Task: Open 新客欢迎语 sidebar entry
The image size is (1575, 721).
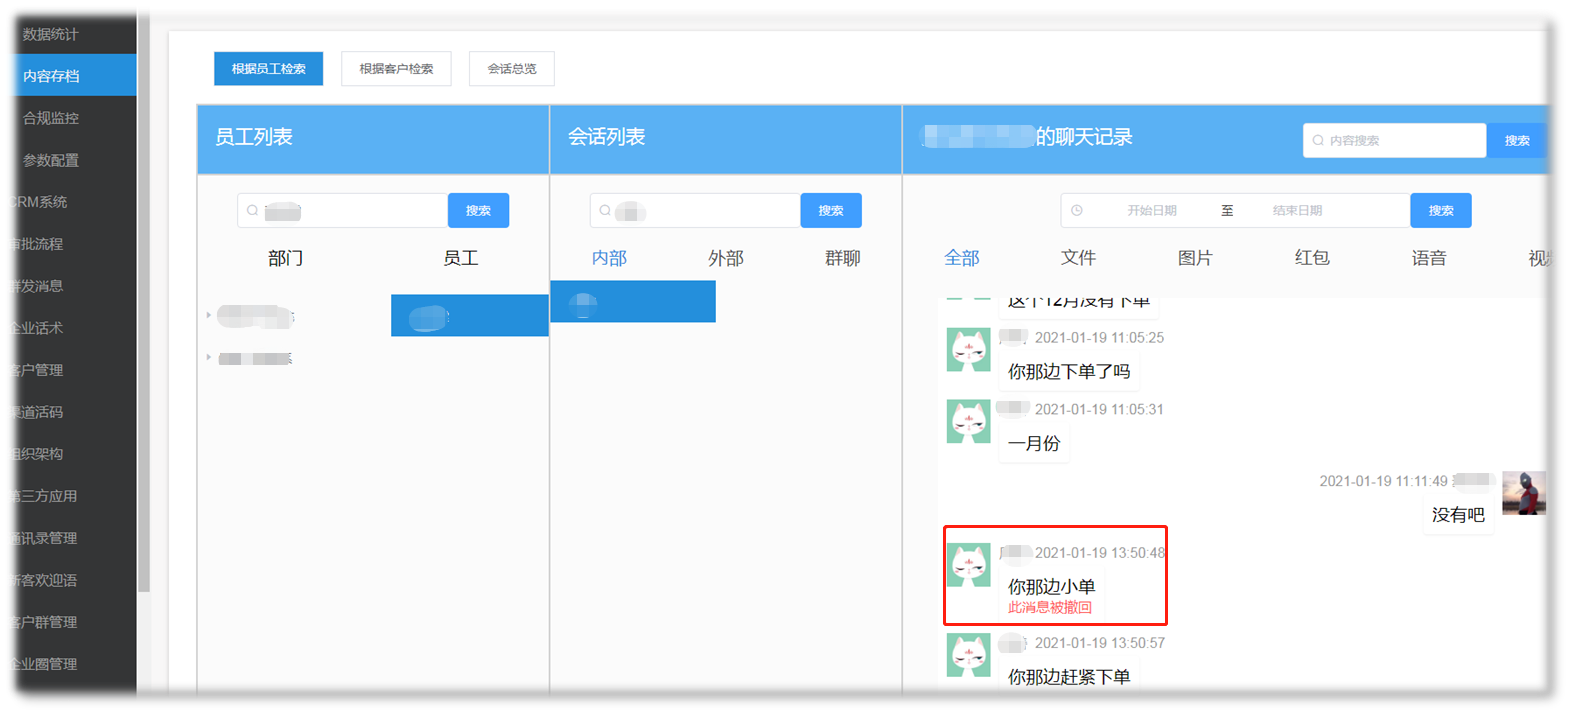Action: (43, 580)
